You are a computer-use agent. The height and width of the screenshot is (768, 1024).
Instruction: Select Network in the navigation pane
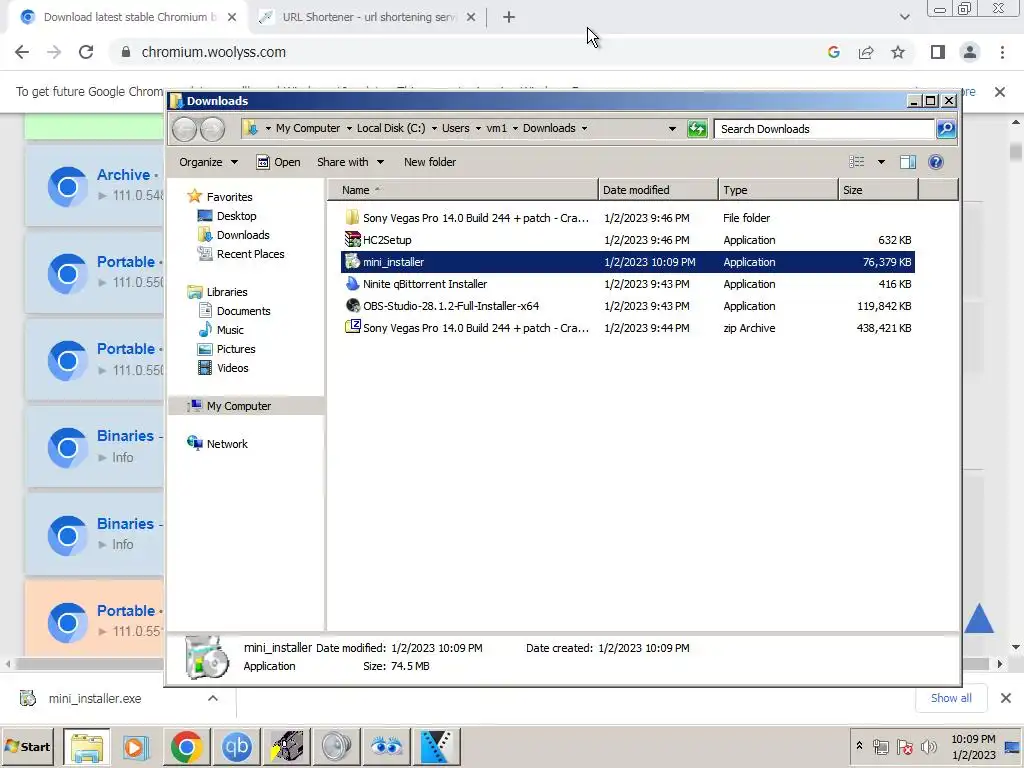[217, 444]
